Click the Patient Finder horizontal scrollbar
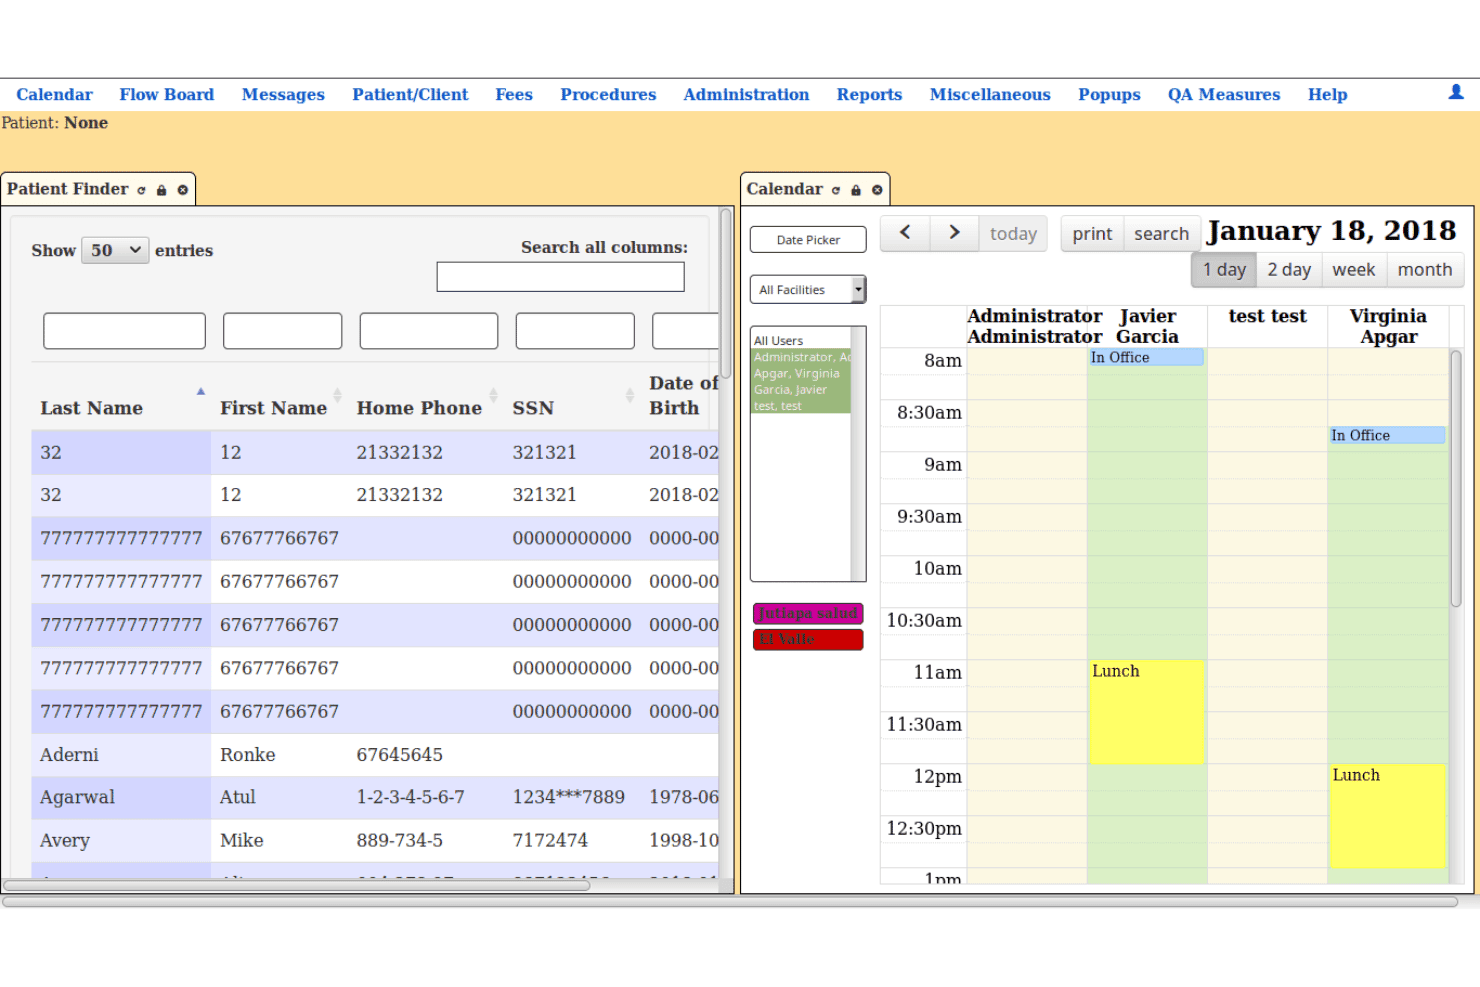The image size is (1480, 987). tap(297, 885)
